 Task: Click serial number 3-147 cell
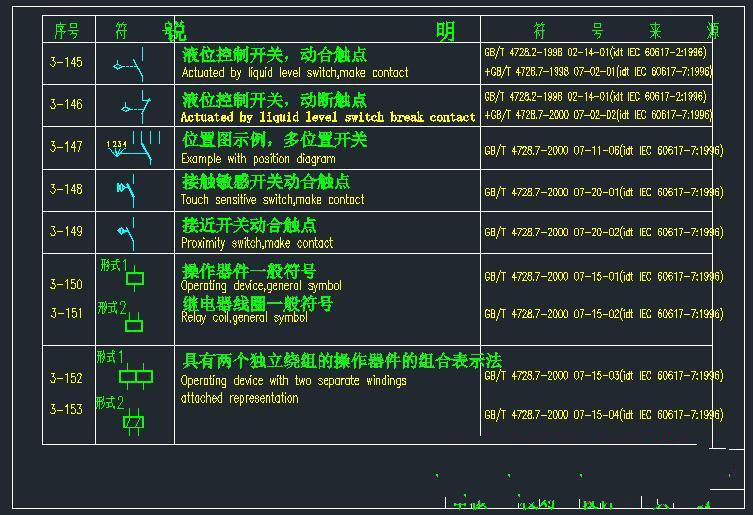(x=67, y=146)
